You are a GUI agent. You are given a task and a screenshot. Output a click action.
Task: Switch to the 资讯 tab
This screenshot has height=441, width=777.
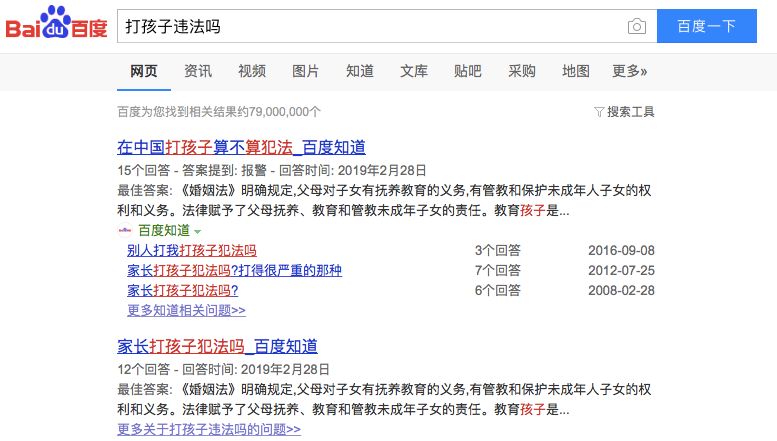click(x=198, y=71)
